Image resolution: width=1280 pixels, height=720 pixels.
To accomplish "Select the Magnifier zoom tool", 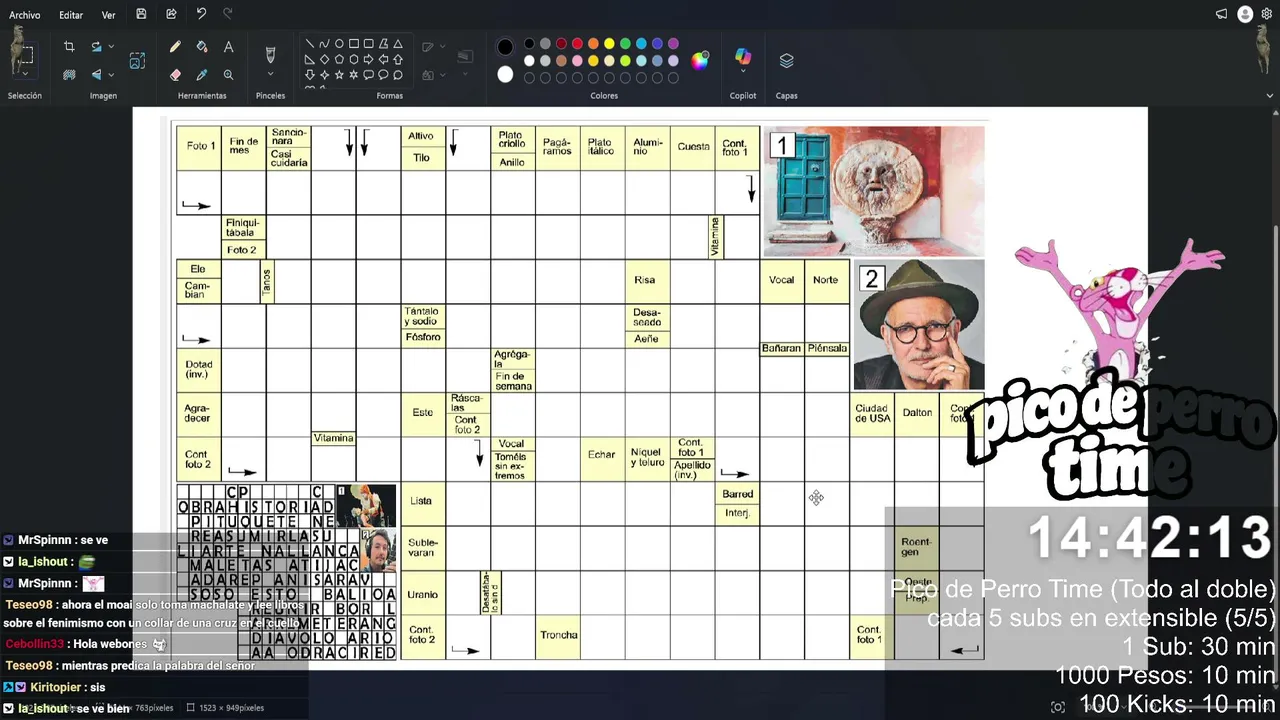I will point(228,74).
